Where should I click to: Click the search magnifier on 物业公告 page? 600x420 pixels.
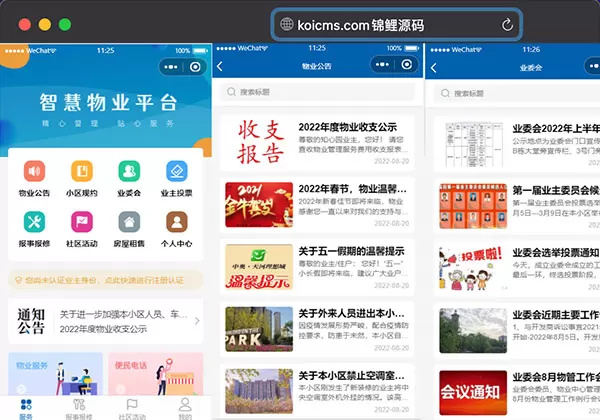[231, 92]
